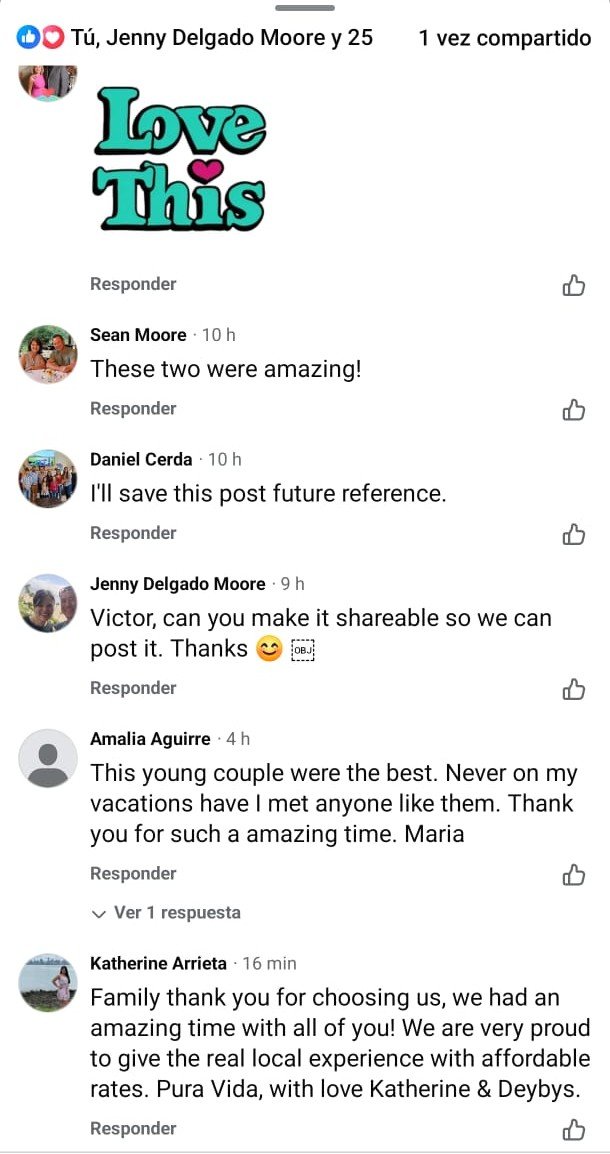This screenshot has width=610, height=1154.
Task: View who reacted: Tú, Jenny Delgado Moore y 25
Action: click(x=221, y=38)
